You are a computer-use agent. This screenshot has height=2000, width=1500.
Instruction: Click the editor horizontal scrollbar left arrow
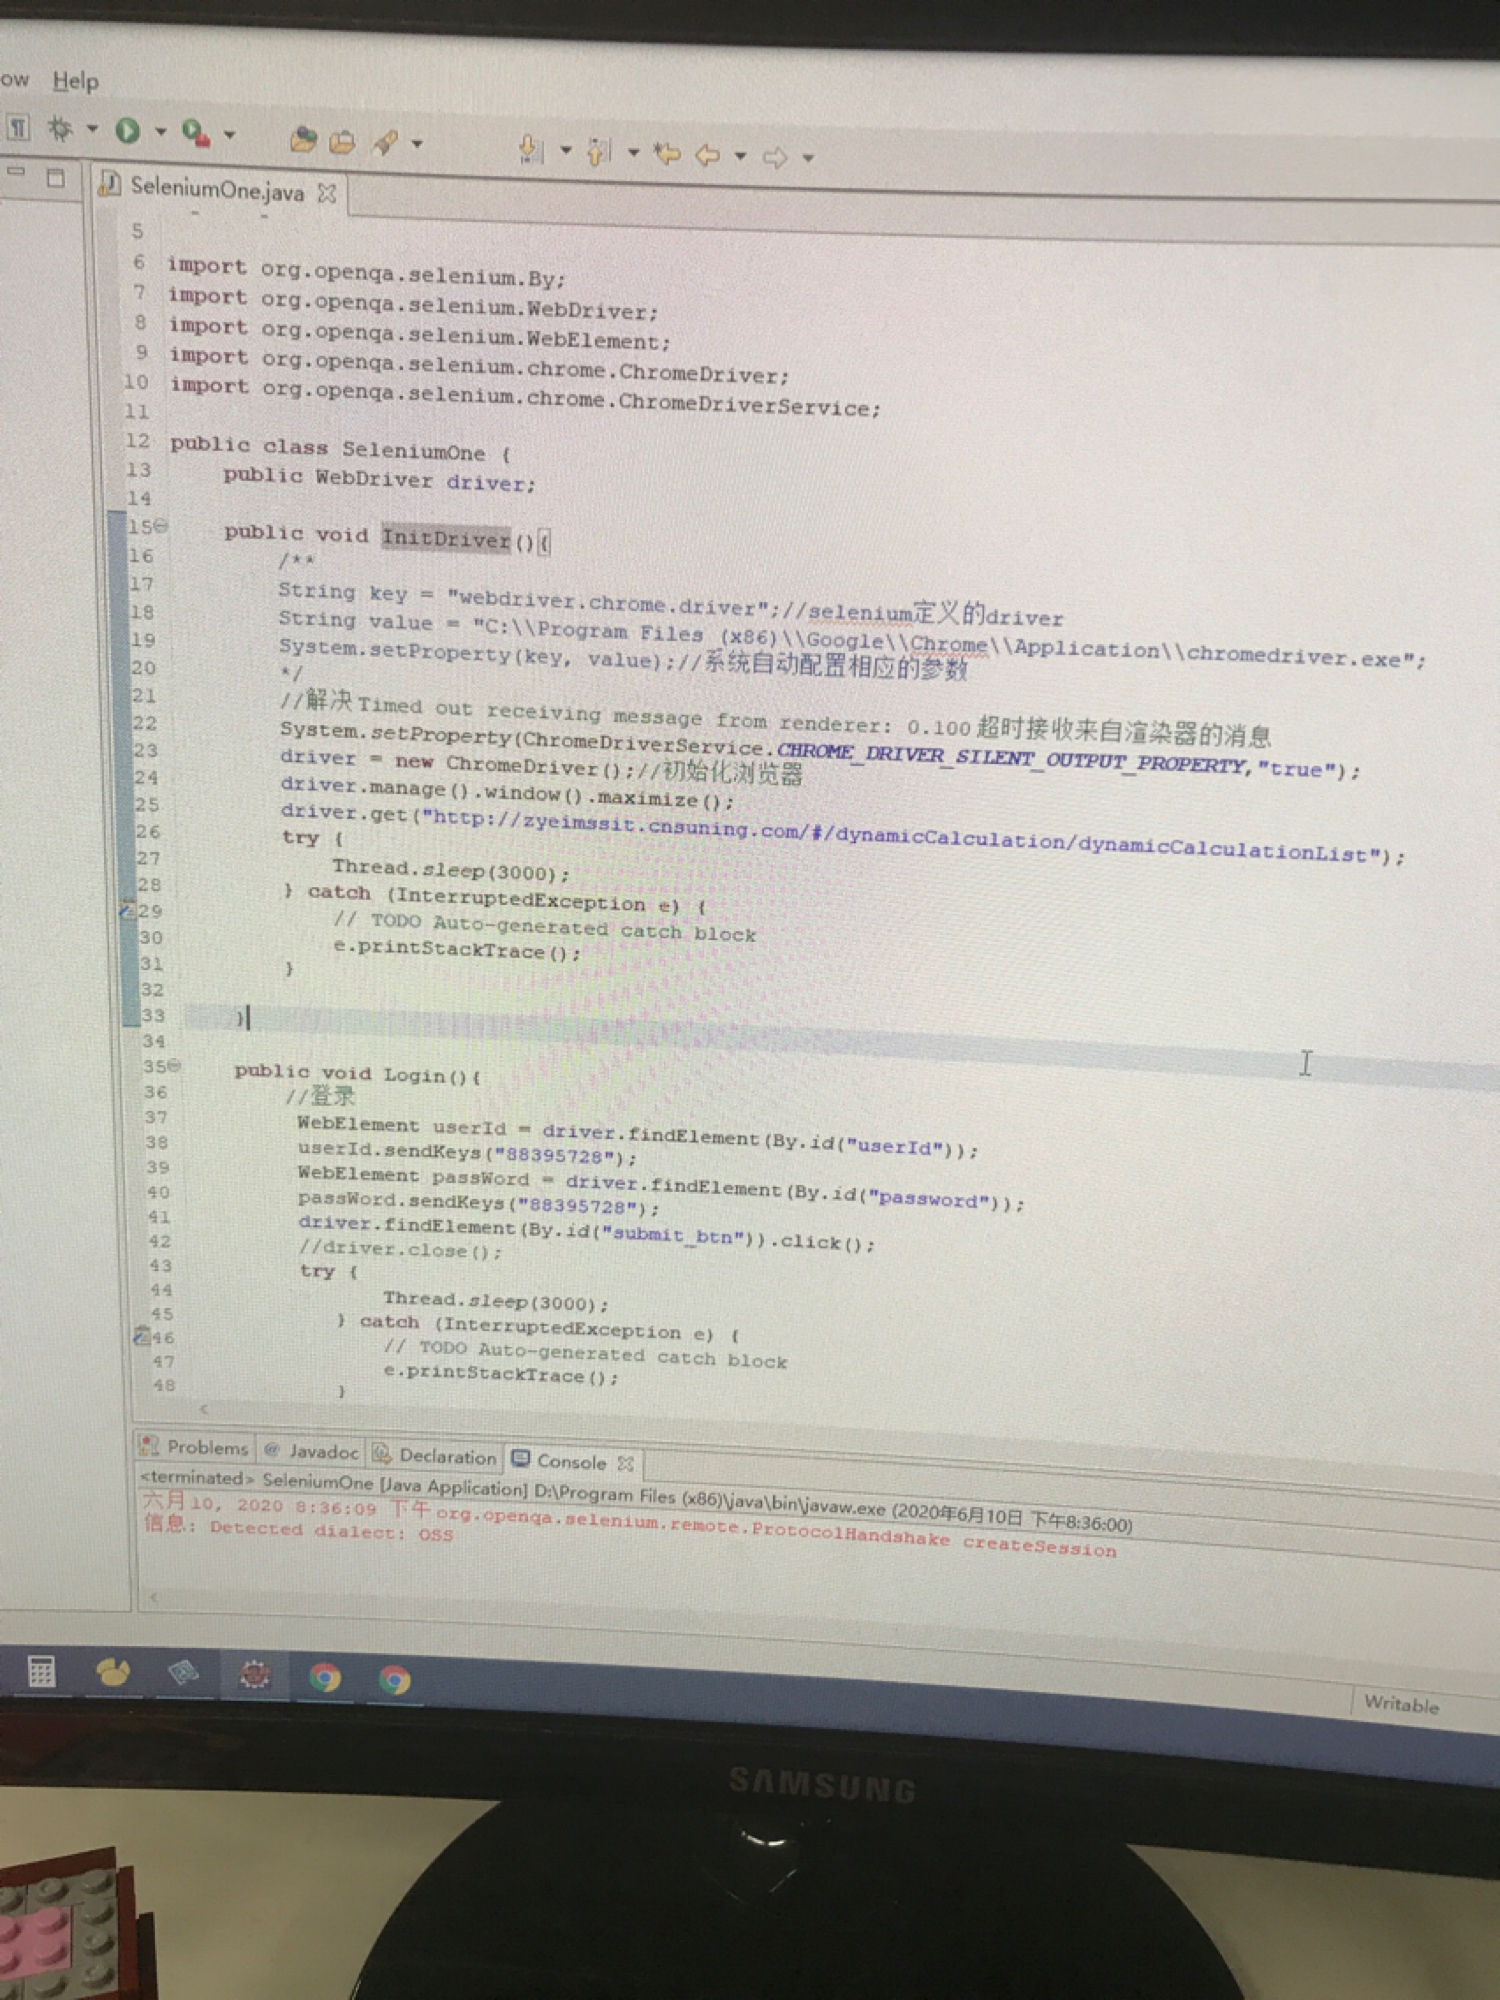pyautogui.click(x=203, y=1410)
